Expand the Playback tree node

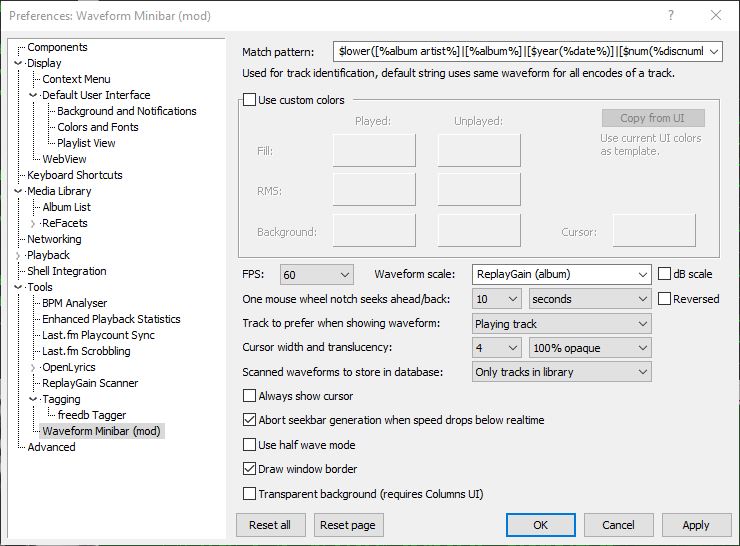[19, 255]
